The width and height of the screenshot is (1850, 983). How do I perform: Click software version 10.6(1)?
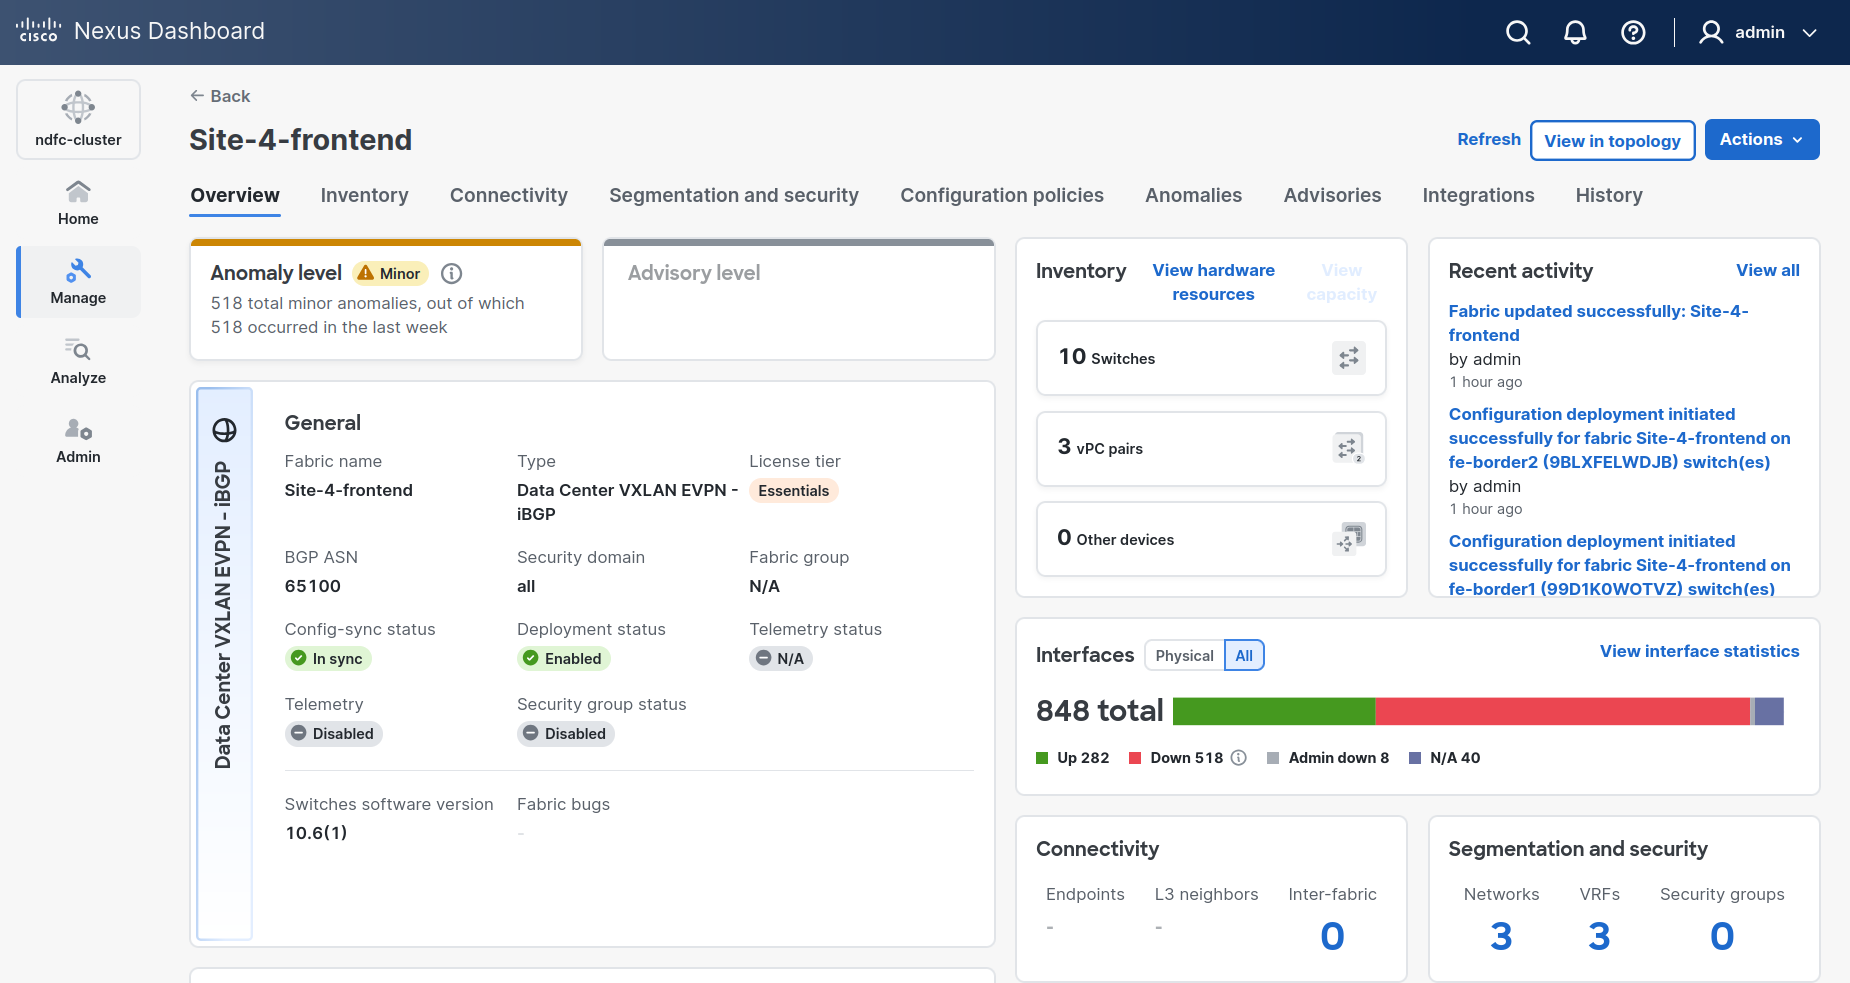(x=316, y=833)
